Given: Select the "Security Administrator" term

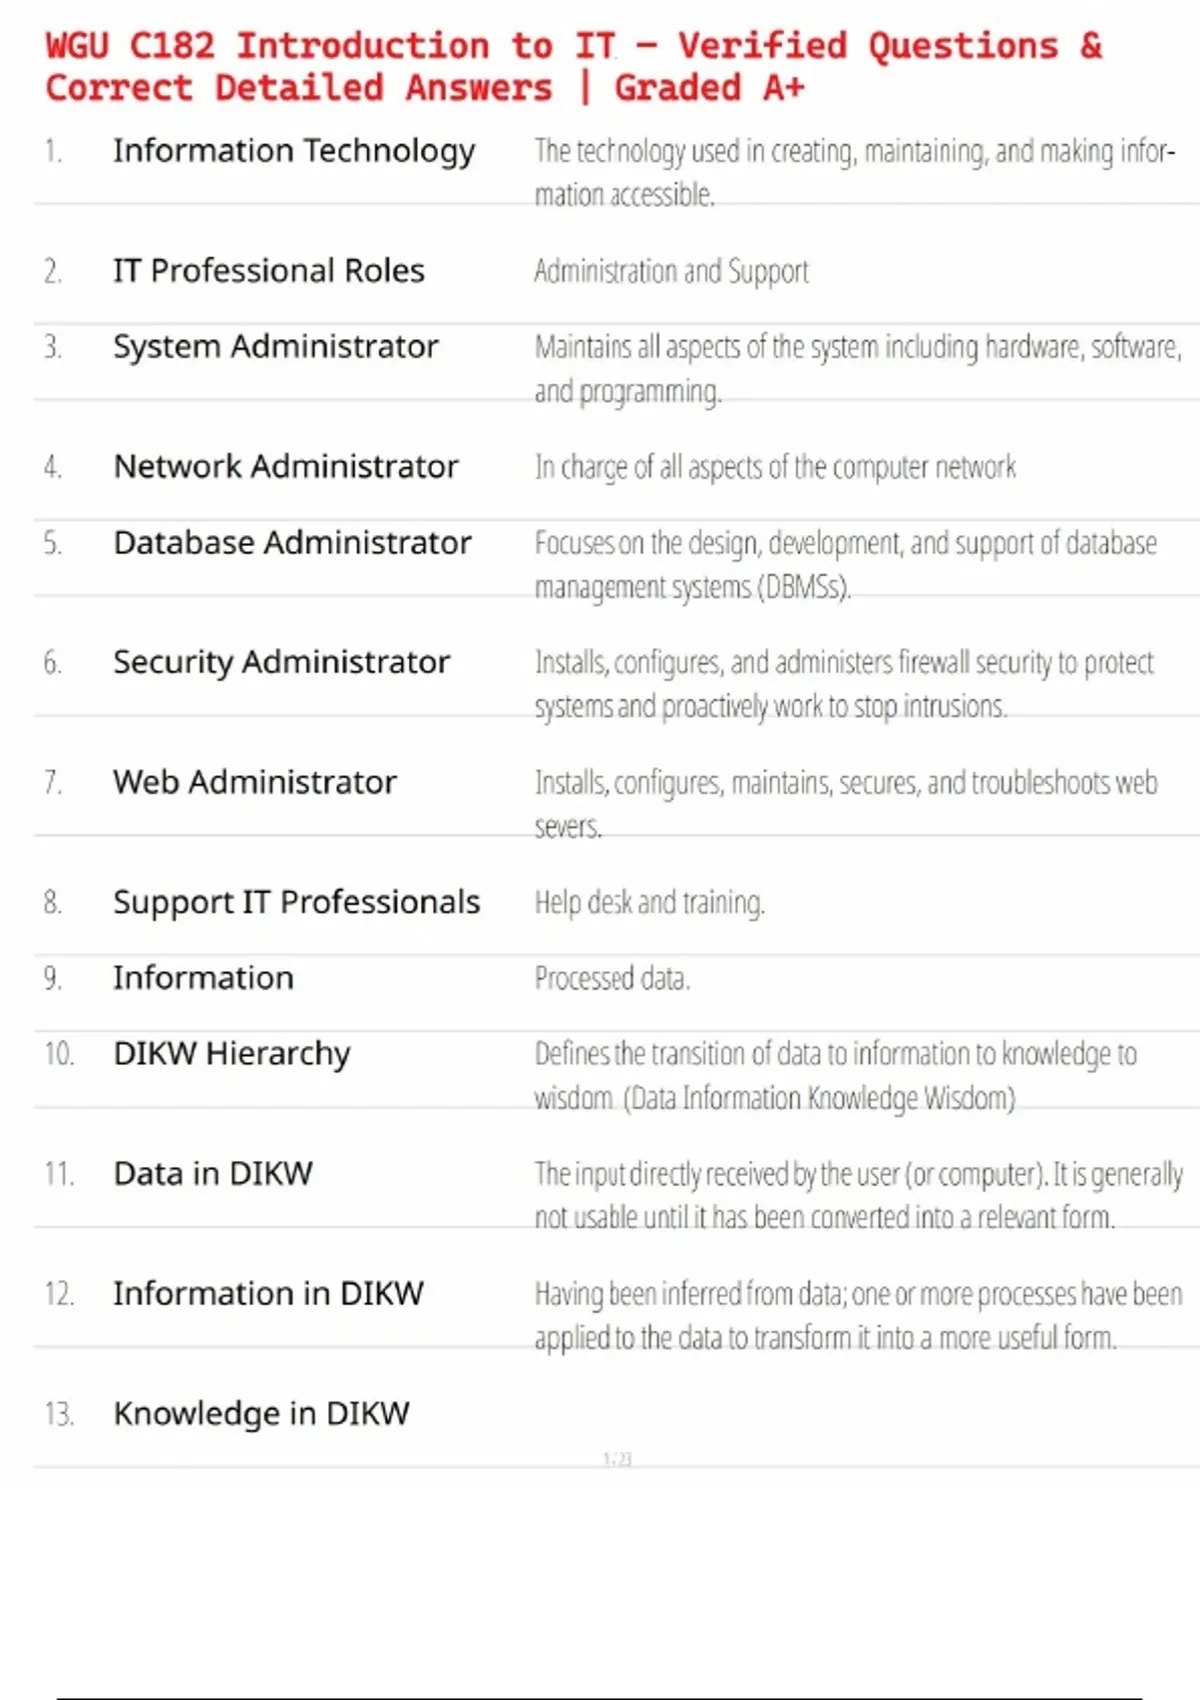Looking at the screenshot, I should coord(281,662).
